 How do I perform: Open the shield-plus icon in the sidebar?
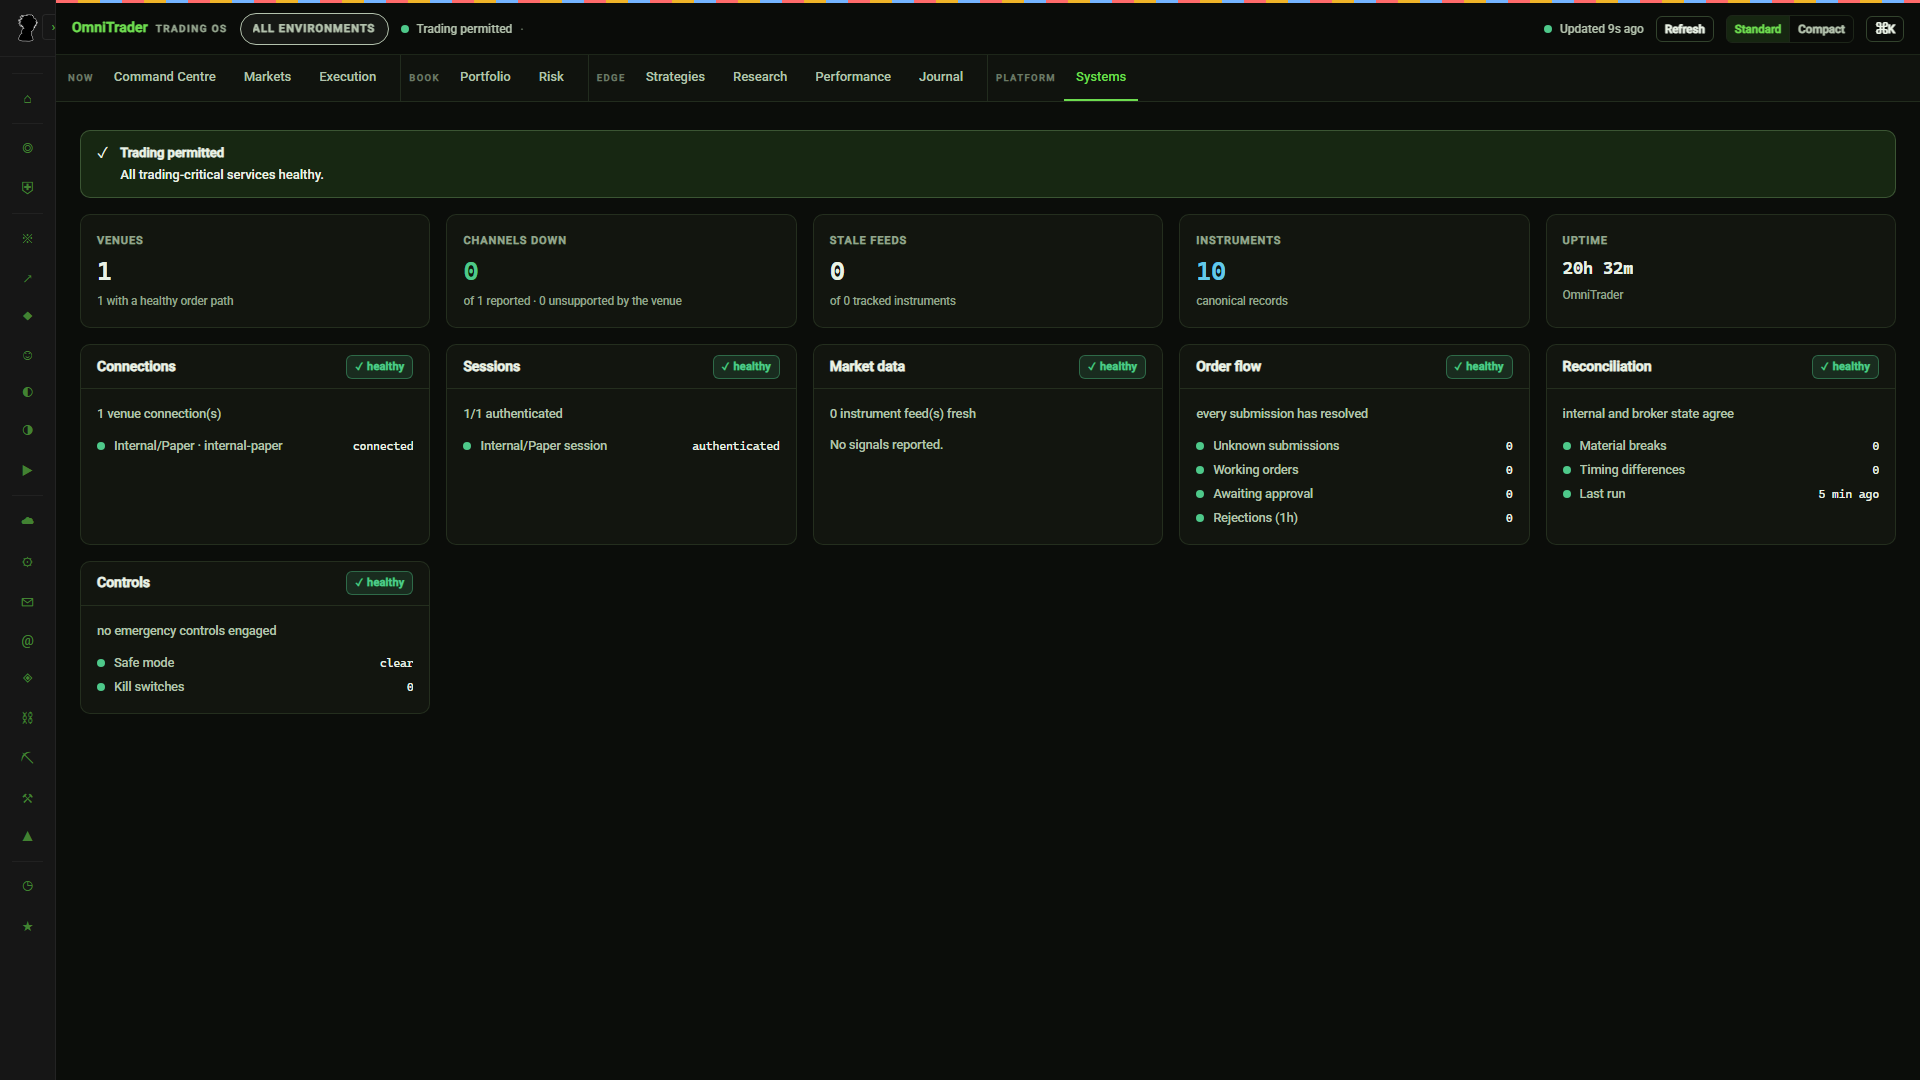[27, 187]
